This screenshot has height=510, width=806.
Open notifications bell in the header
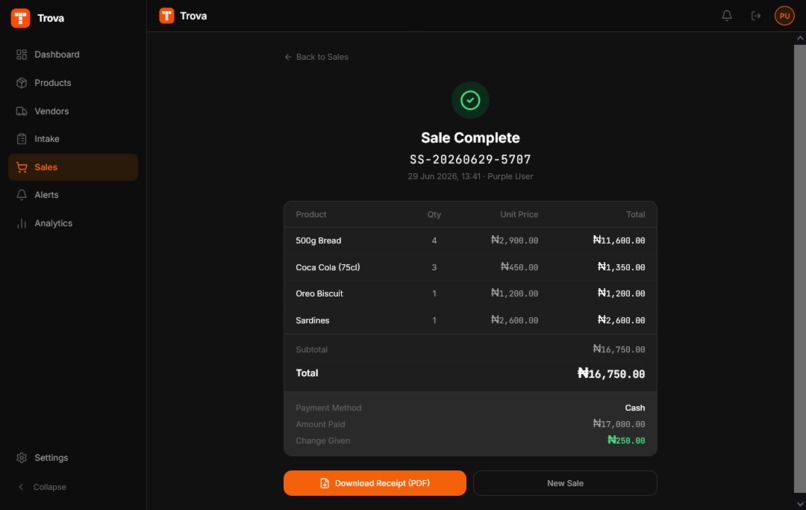(x=726, y=16)
